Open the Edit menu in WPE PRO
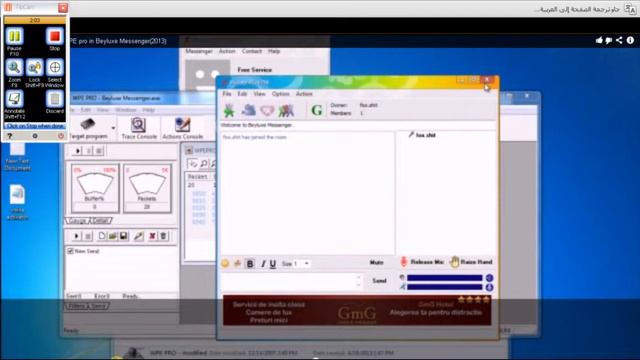Image resolution: width=640 pixels, height=360 pixels. click(x=86, y=110)
